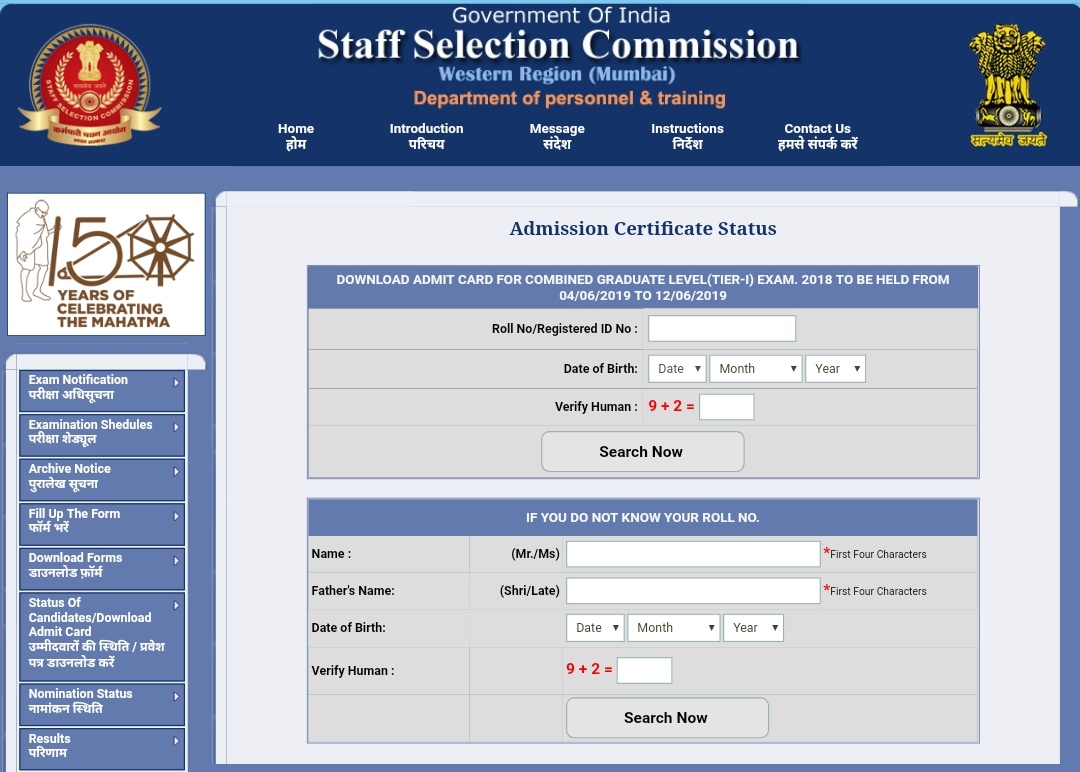
Task: Expand the Download Forms arrow
Action: [x=176, y=561]
